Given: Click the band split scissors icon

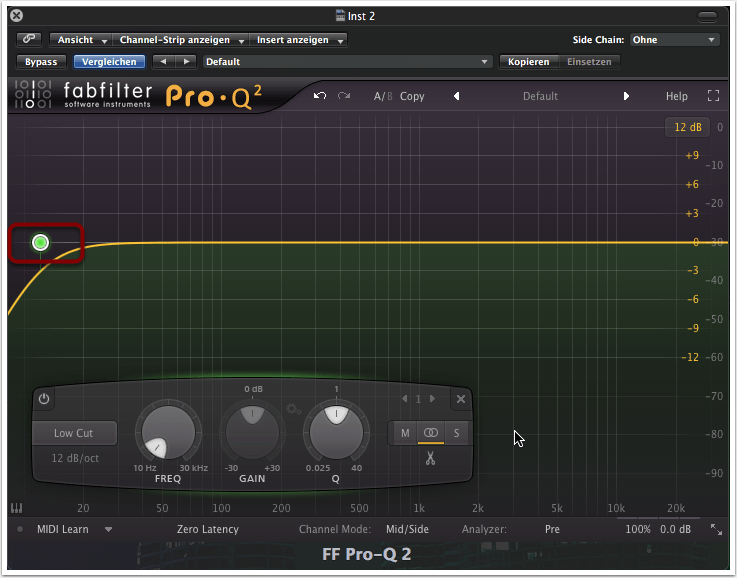Looking at the screenshot, I should pyautogui.click(x=431, y=459).
